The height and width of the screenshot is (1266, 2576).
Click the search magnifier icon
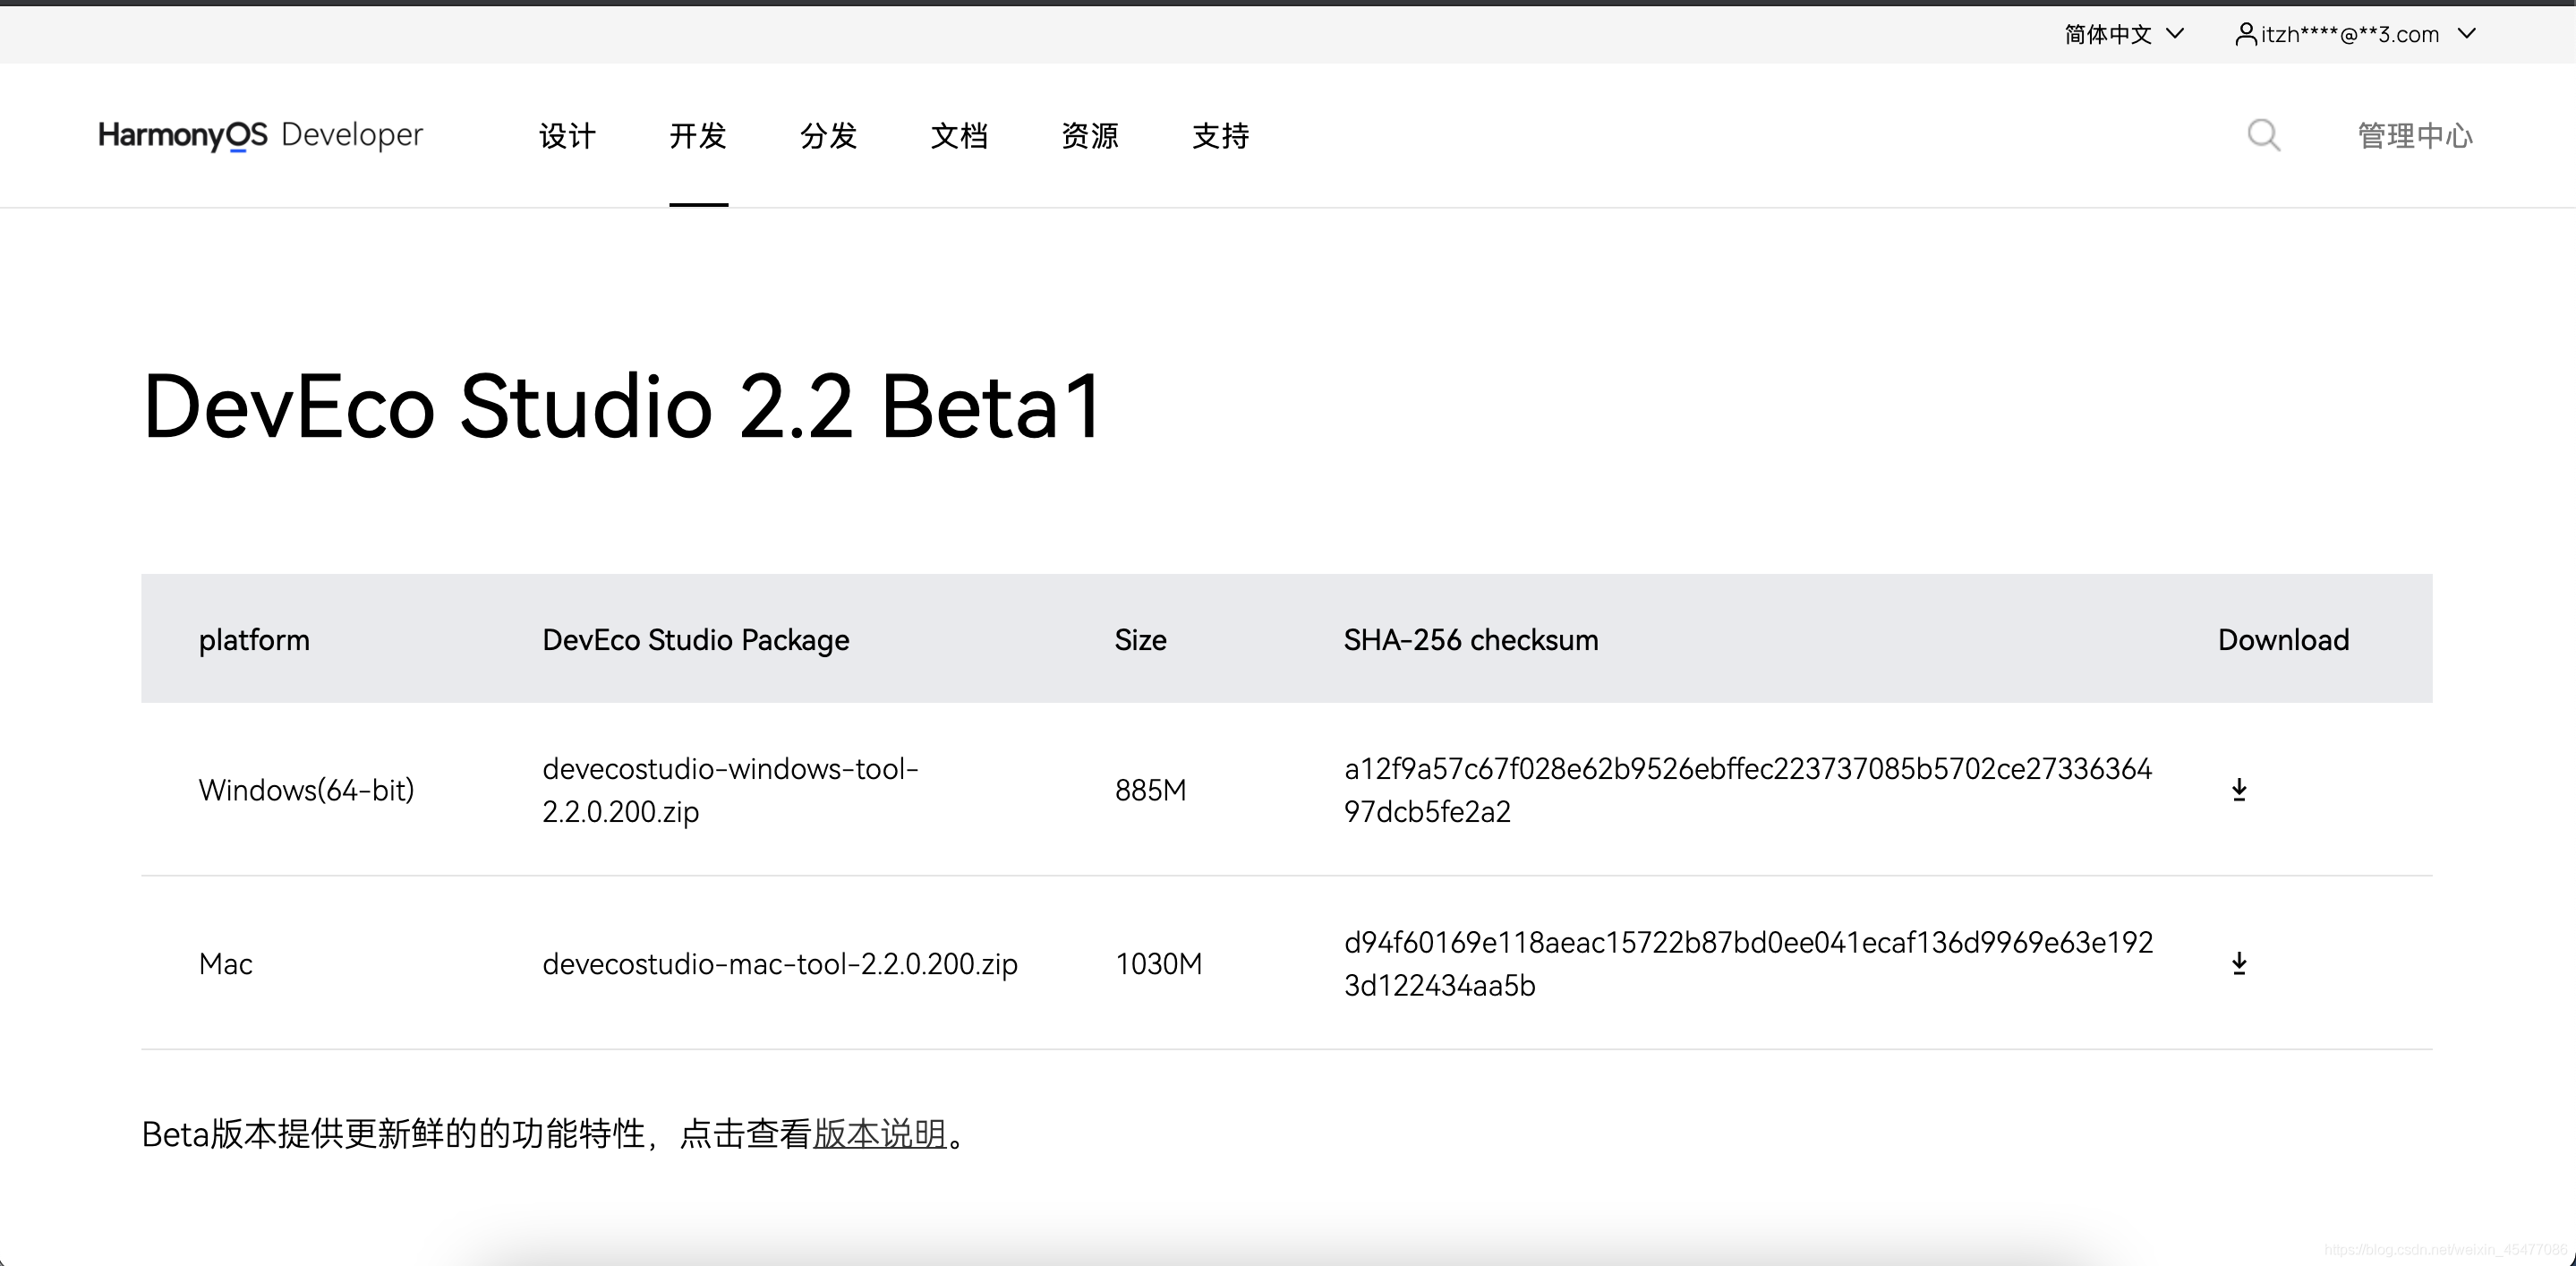[2264, 135]
